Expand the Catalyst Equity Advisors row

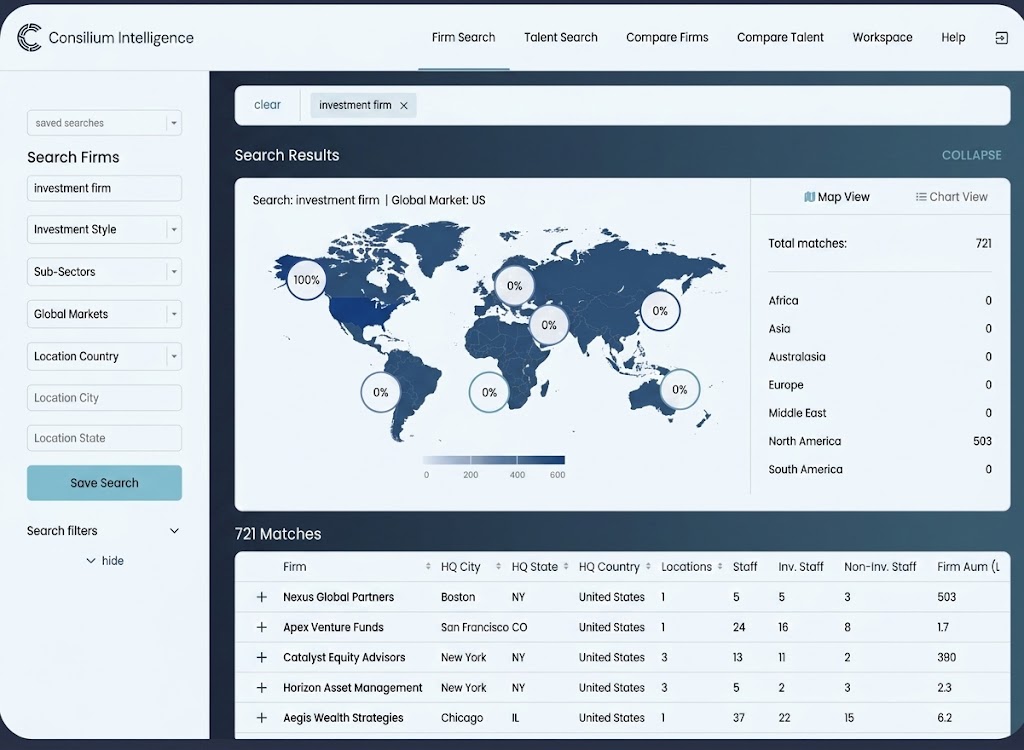(262, 657)
